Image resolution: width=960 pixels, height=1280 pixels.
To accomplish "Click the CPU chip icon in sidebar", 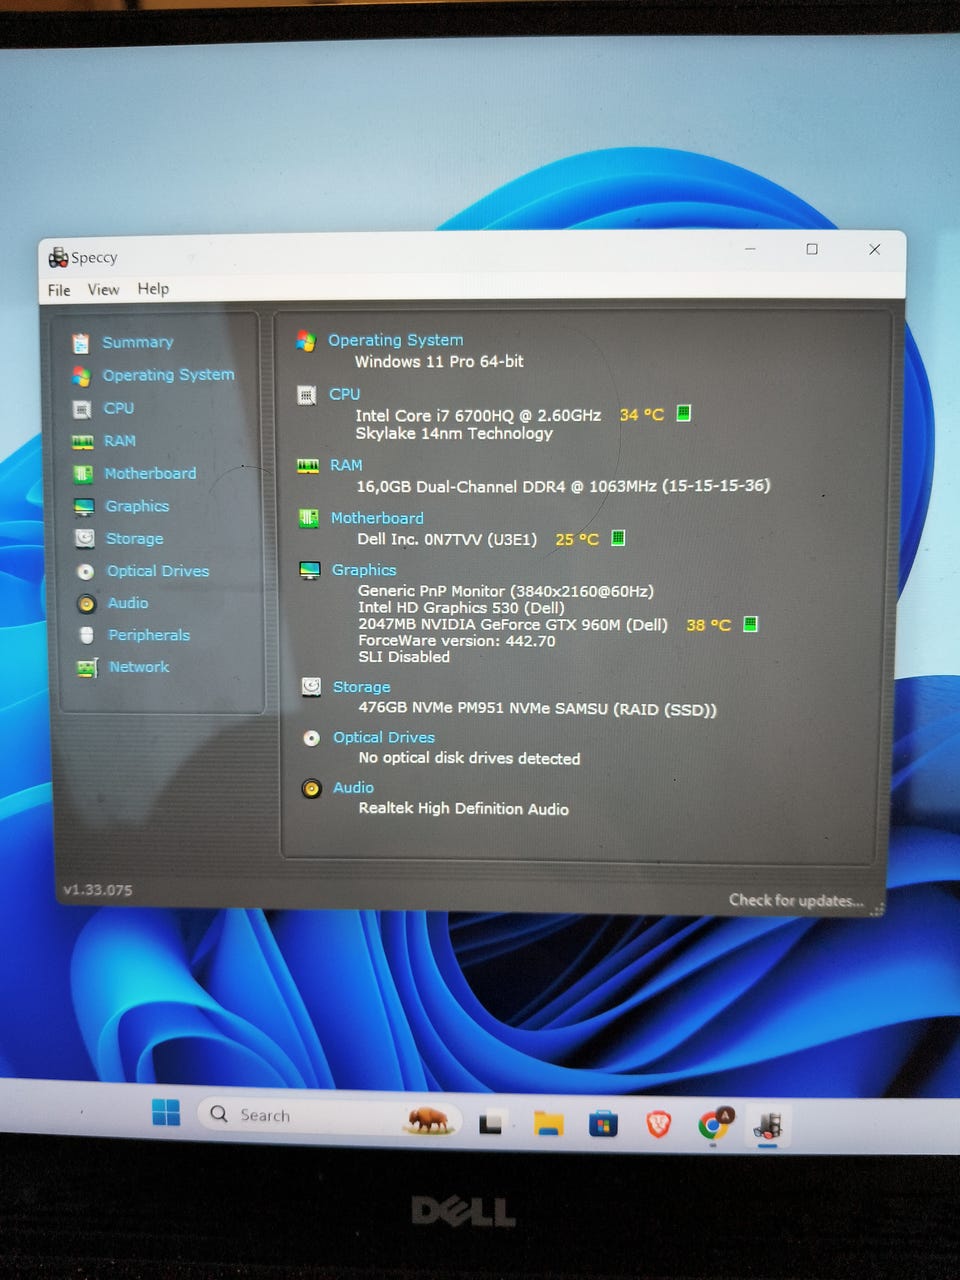I will (82, 409).
